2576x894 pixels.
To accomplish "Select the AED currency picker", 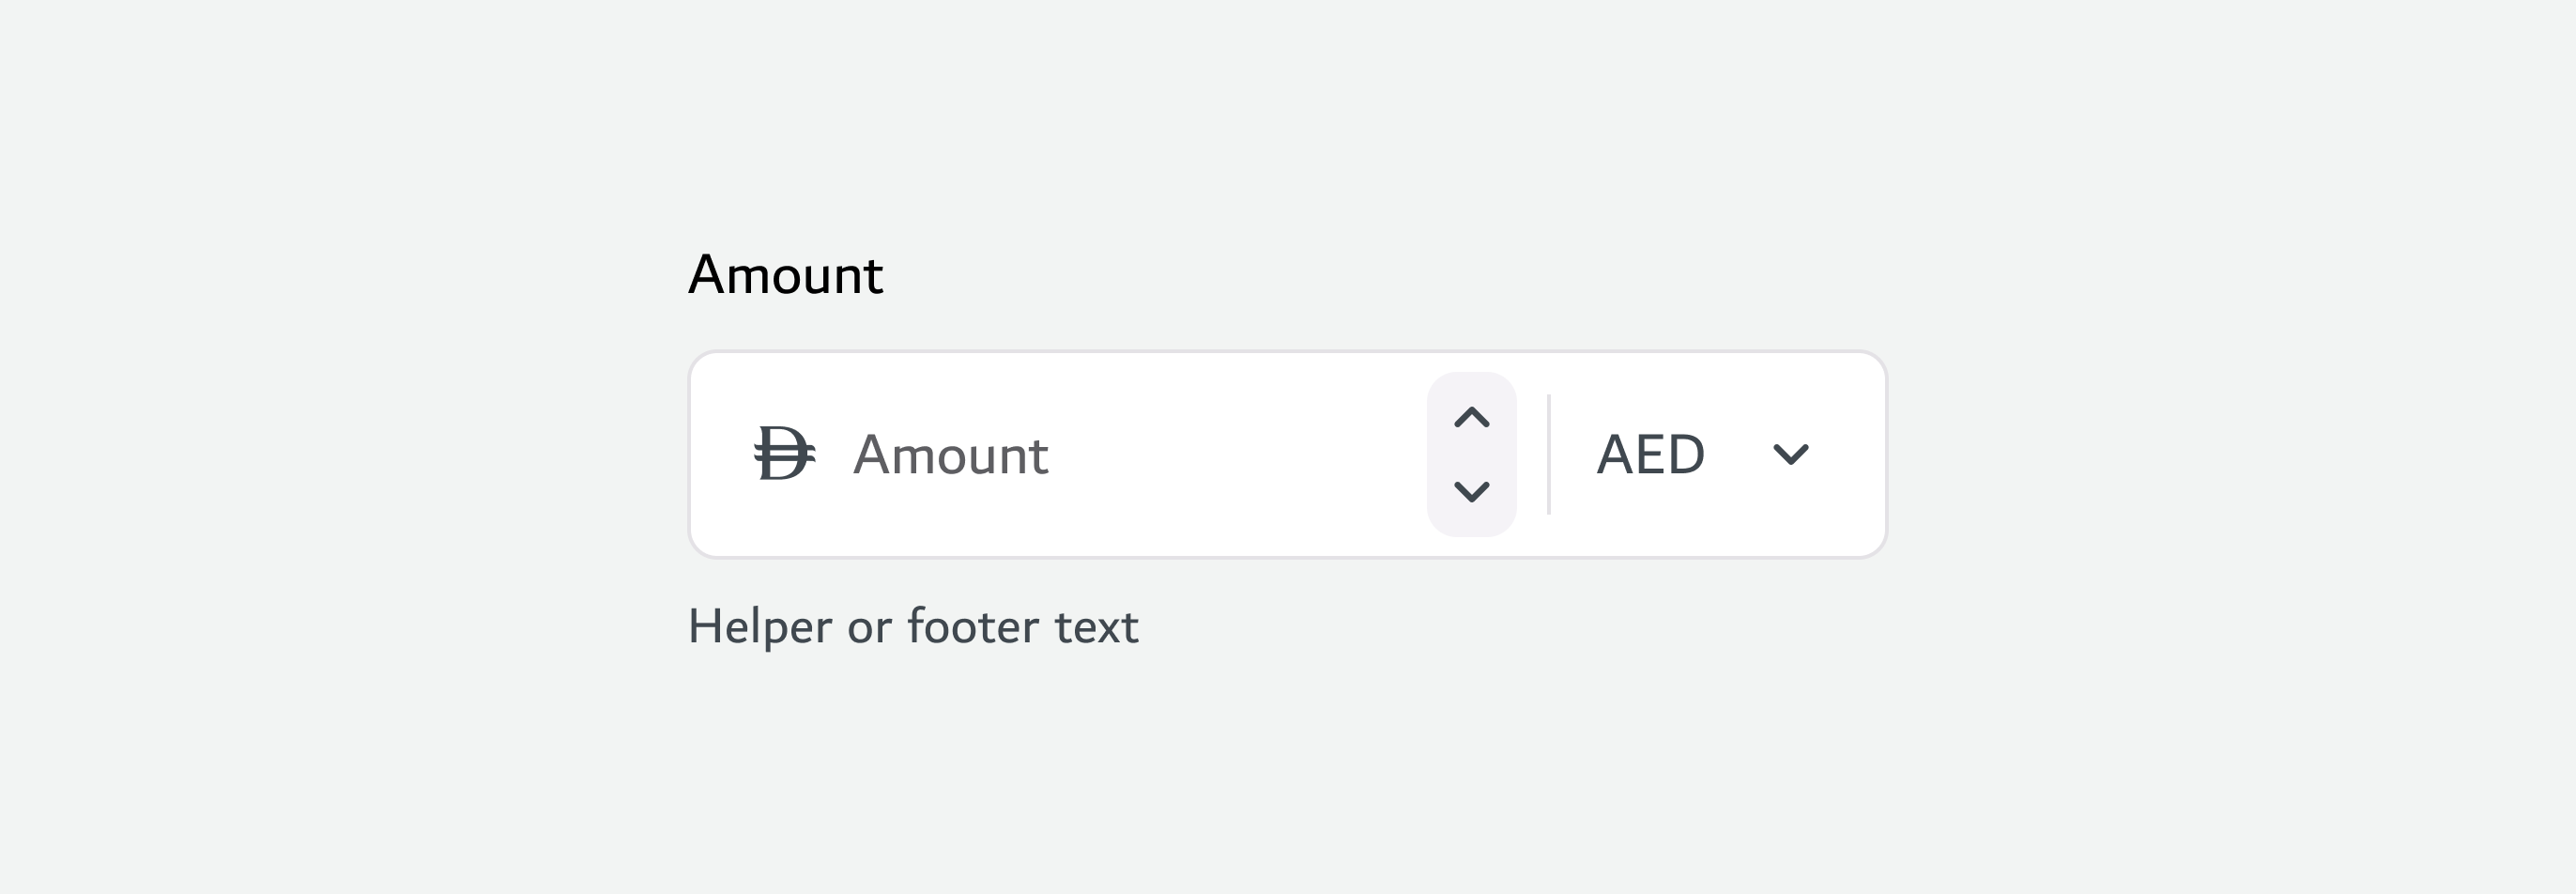I will (1702, 455).
